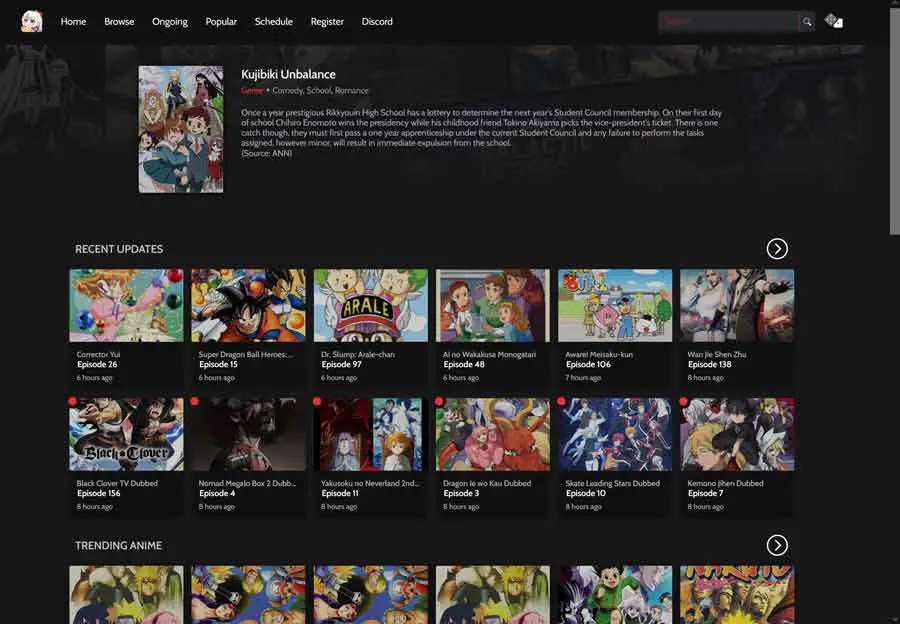Click the RECENT UPDATES heading
This screenshot has height=624, width=900.
pyautogui.click(x=119, y=249)
